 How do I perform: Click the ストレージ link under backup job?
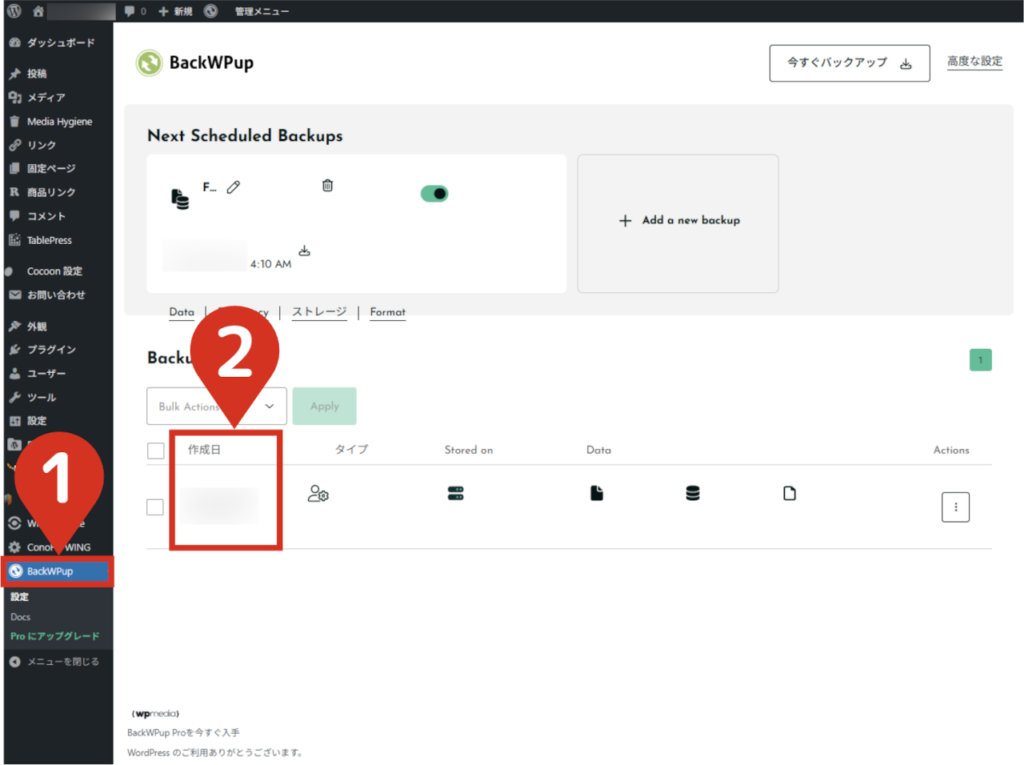[x=319, y=312]
